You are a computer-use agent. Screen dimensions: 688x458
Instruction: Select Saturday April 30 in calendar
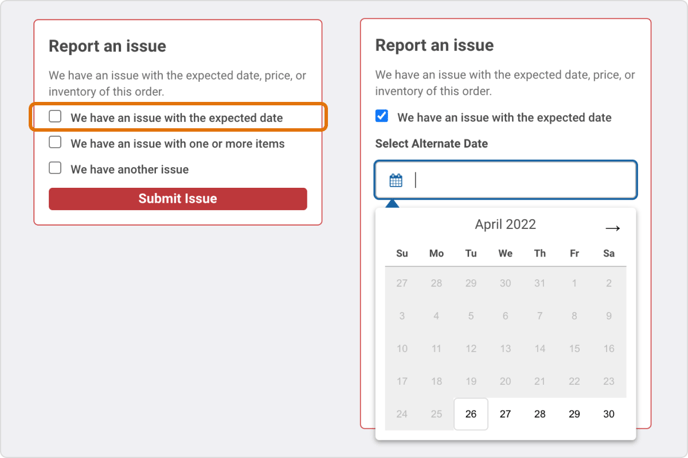(x=608, y=414)
